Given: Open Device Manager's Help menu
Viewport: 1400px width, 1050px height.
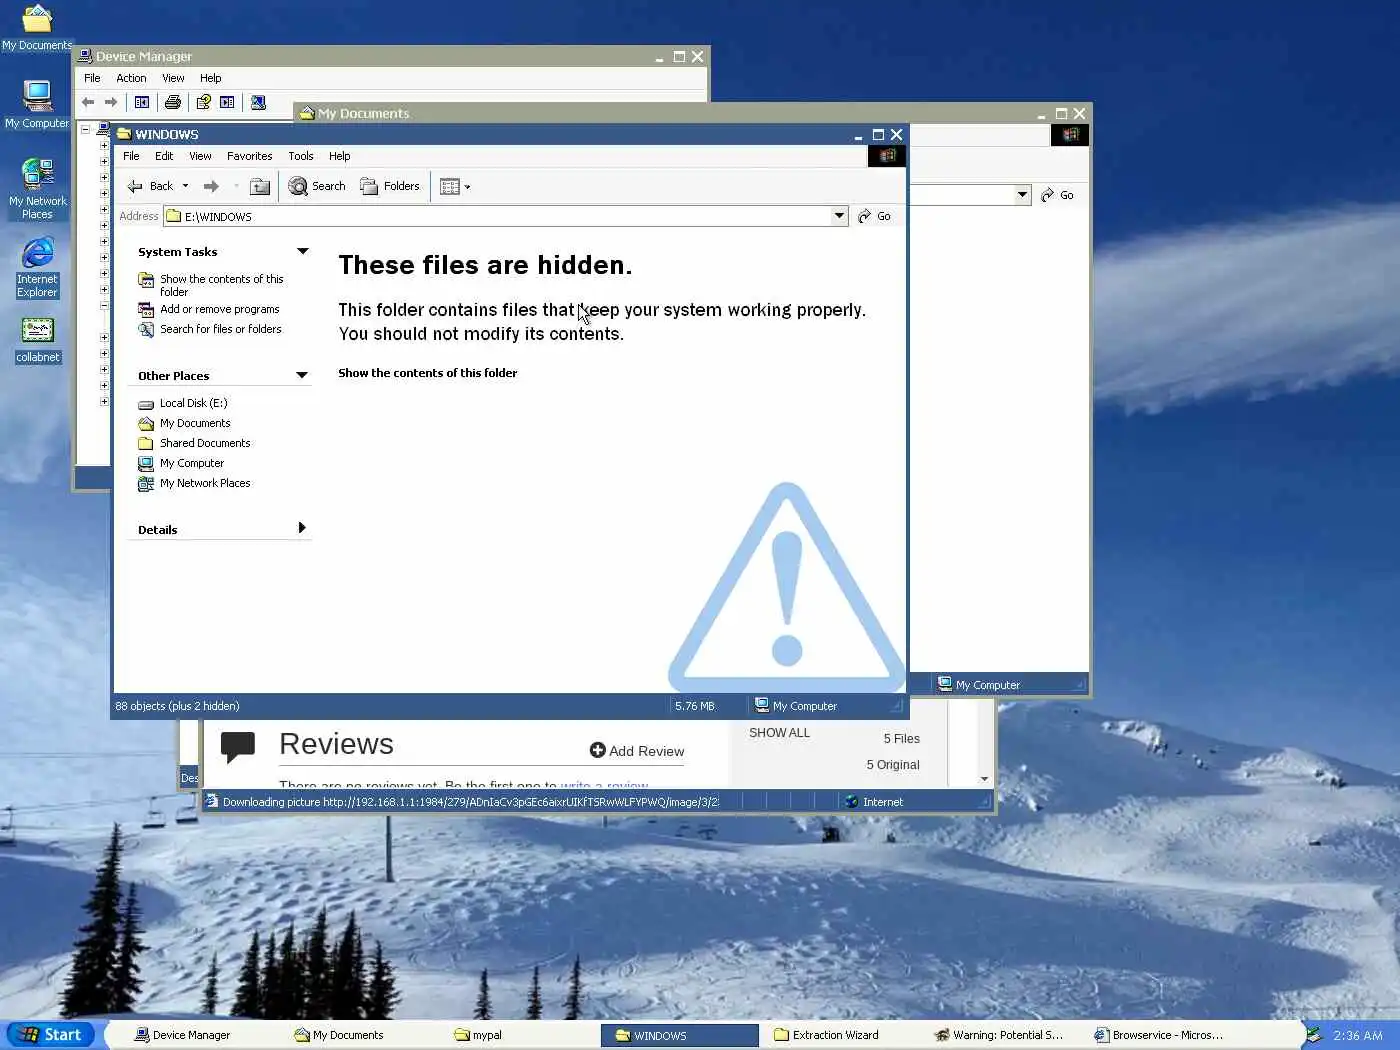Looking at the screenshot, I should click(210, 78).
